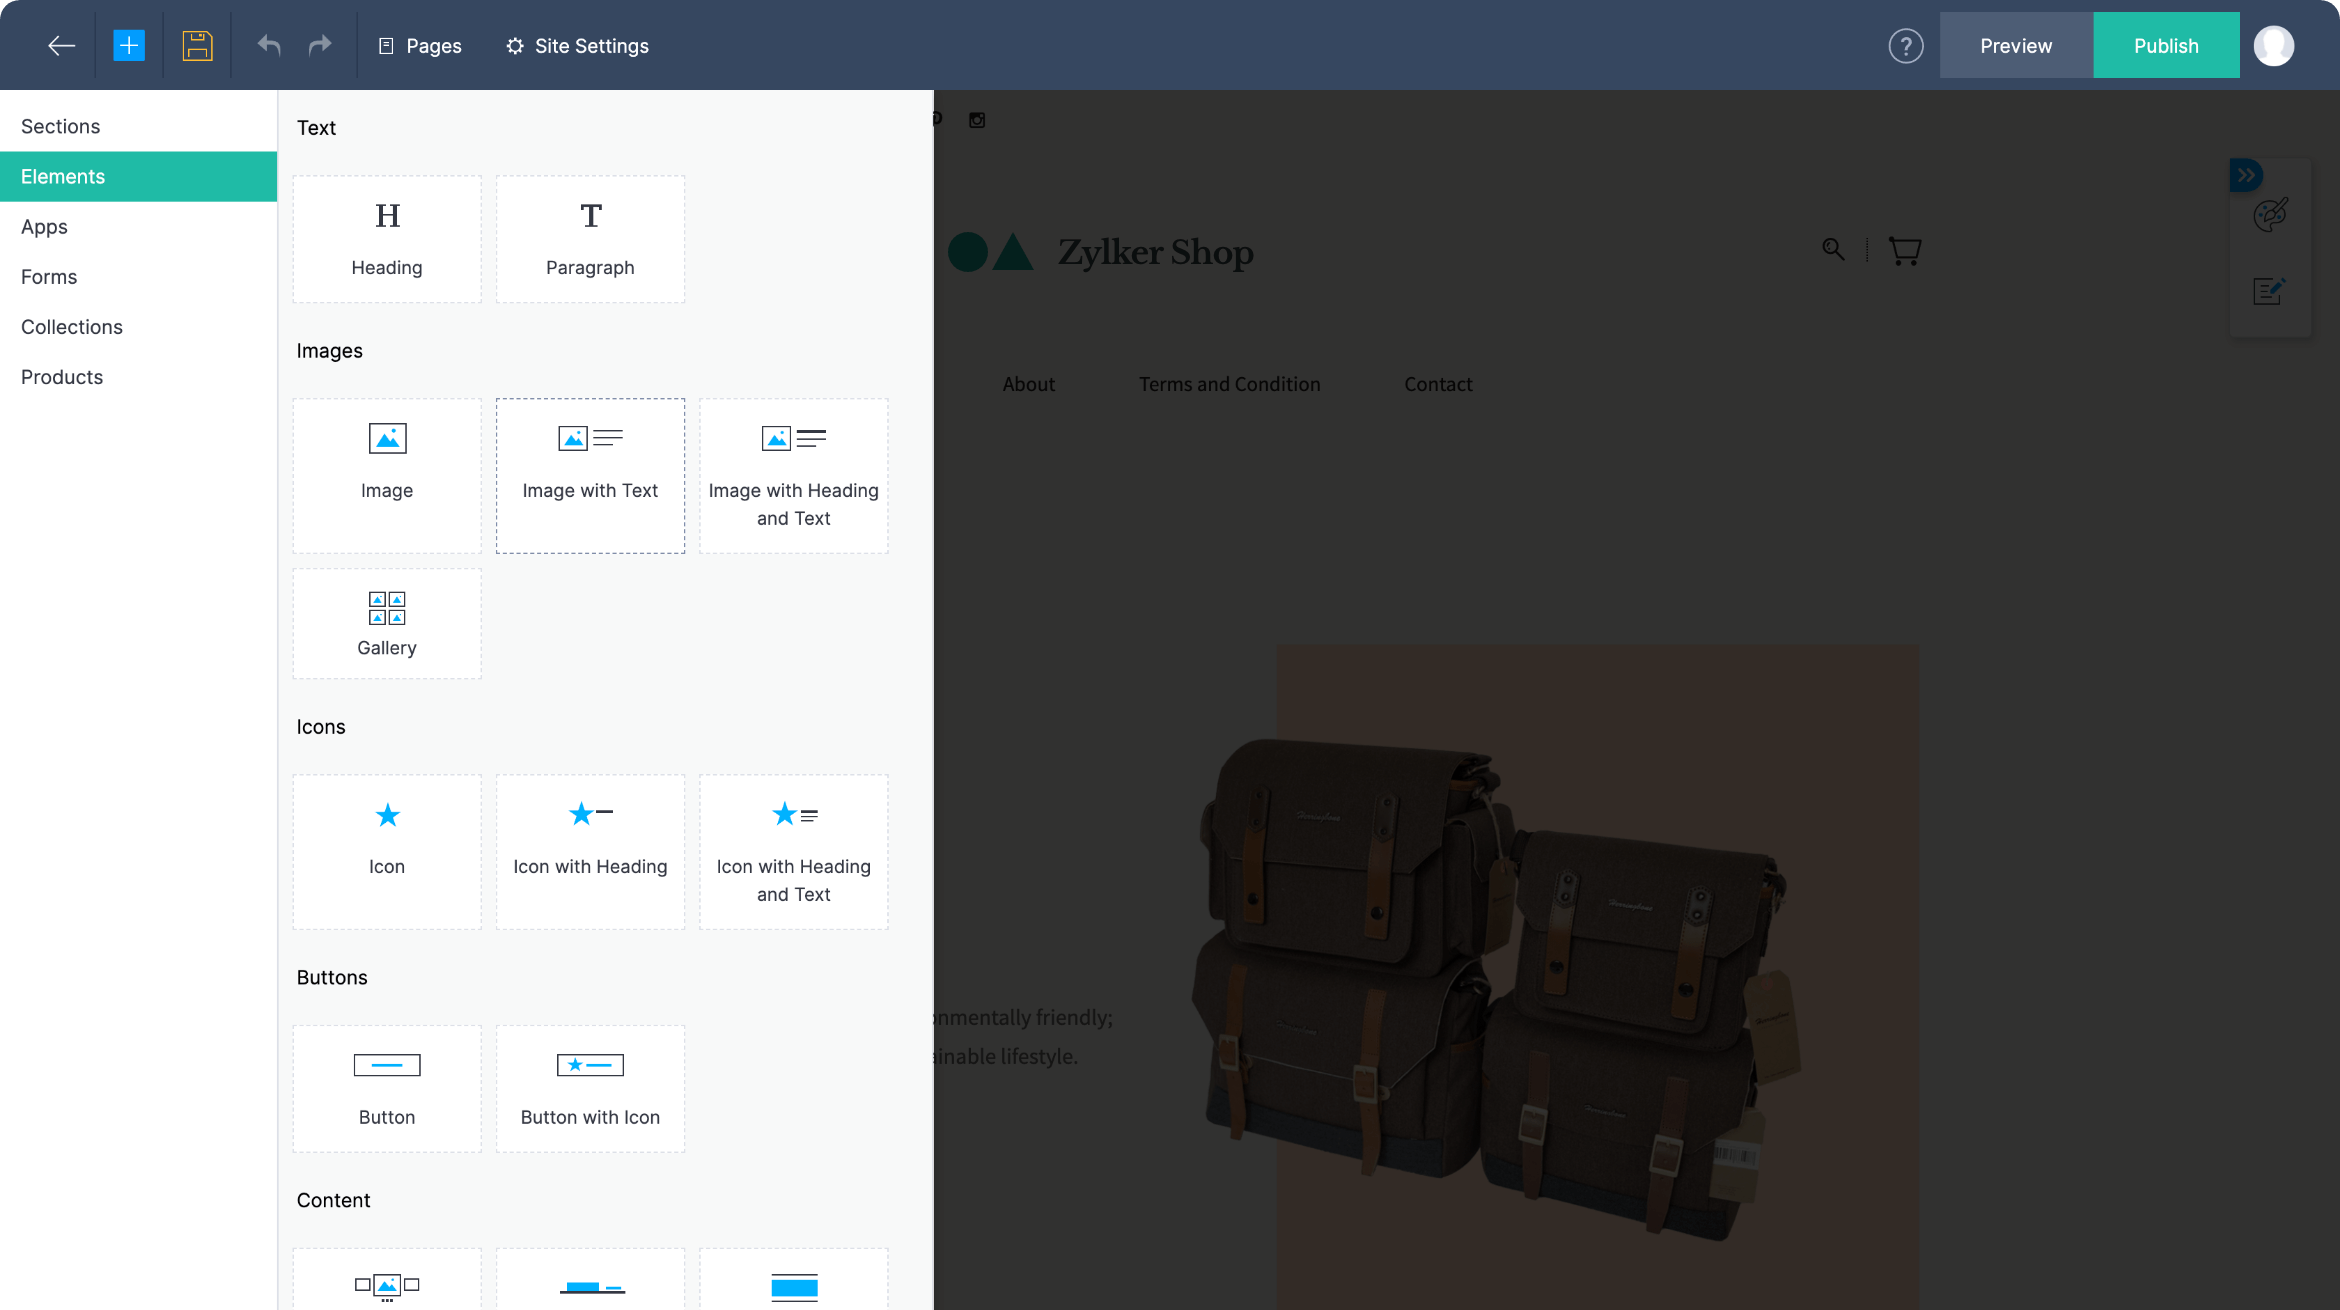Open the user profile avatar
The width and height of the screenshot is (2340, 1310).
[2273, 46]
